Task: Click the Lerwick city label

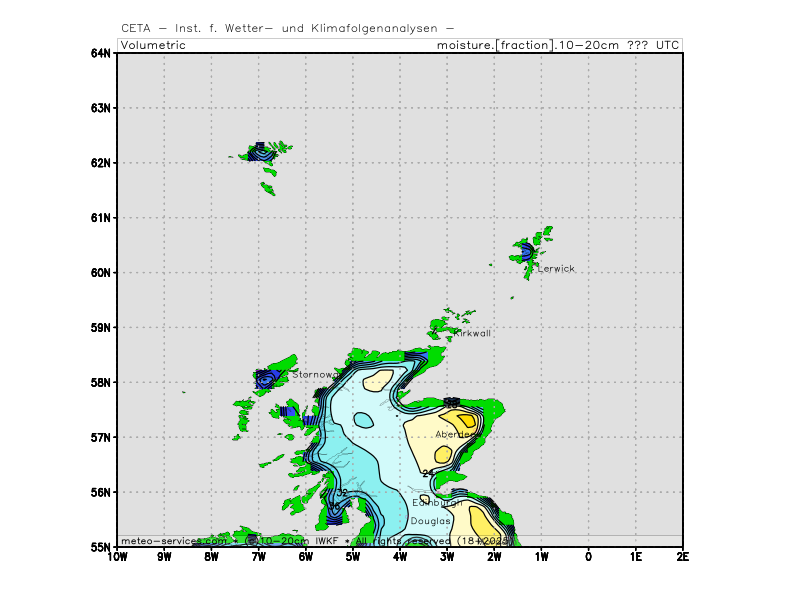Action: click(556, 269)
